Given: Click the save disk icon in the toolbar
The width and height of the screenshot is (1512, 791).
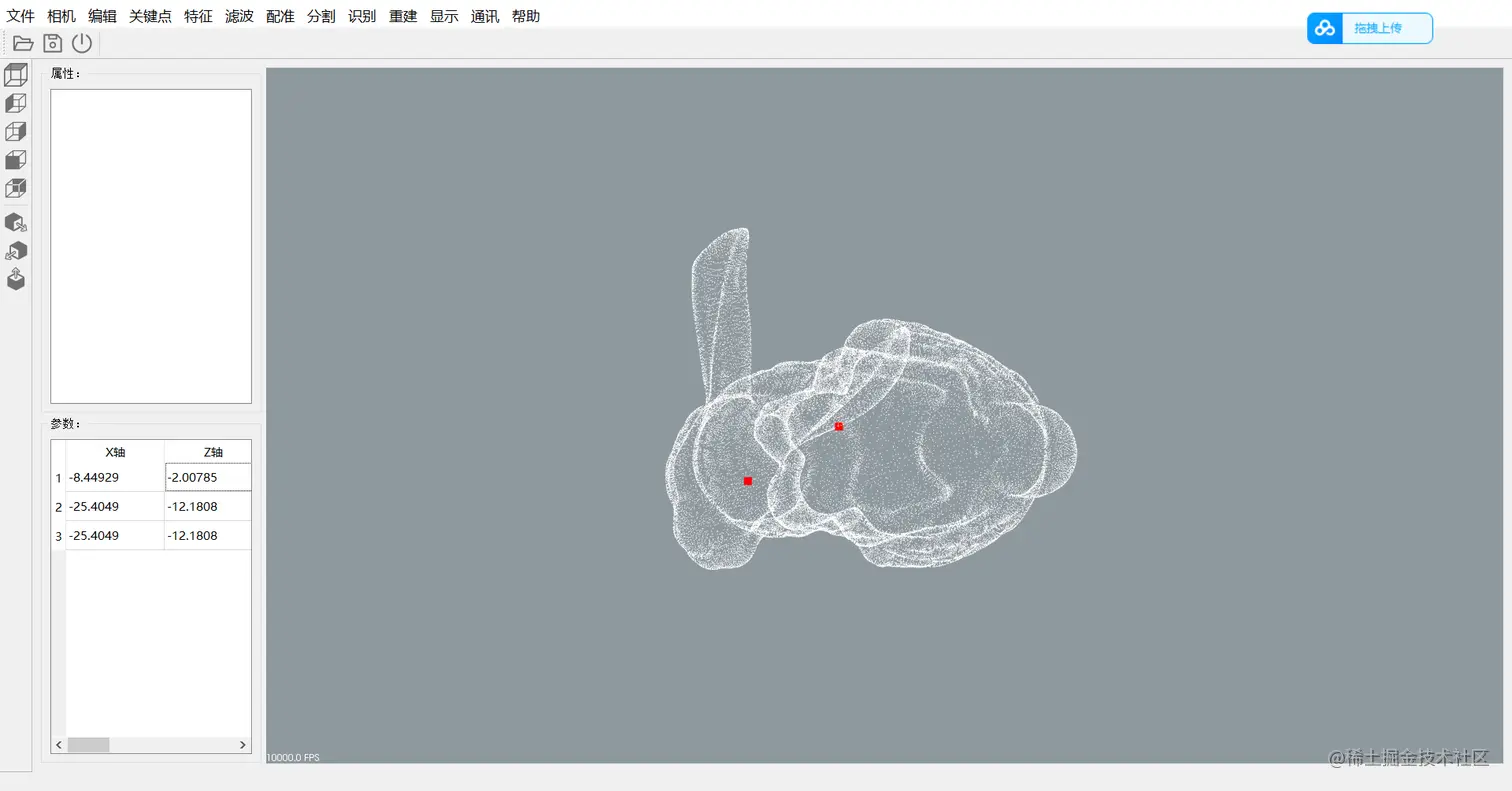Looking at the screenshot, I should [x=53, y=43].
